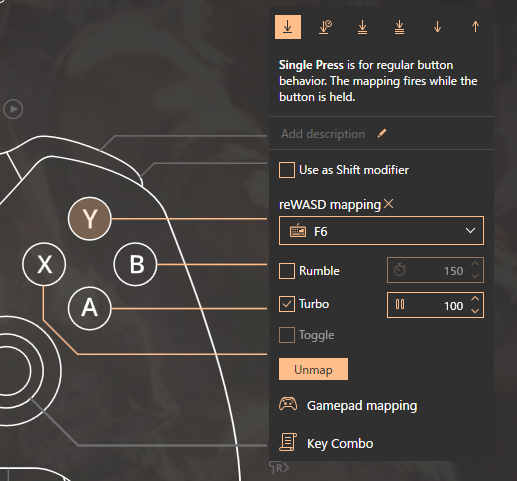Viewport: 517px width, 481px height.
Task: Click the stopwatch icon in Rumble field
Action: coord(399,270)
